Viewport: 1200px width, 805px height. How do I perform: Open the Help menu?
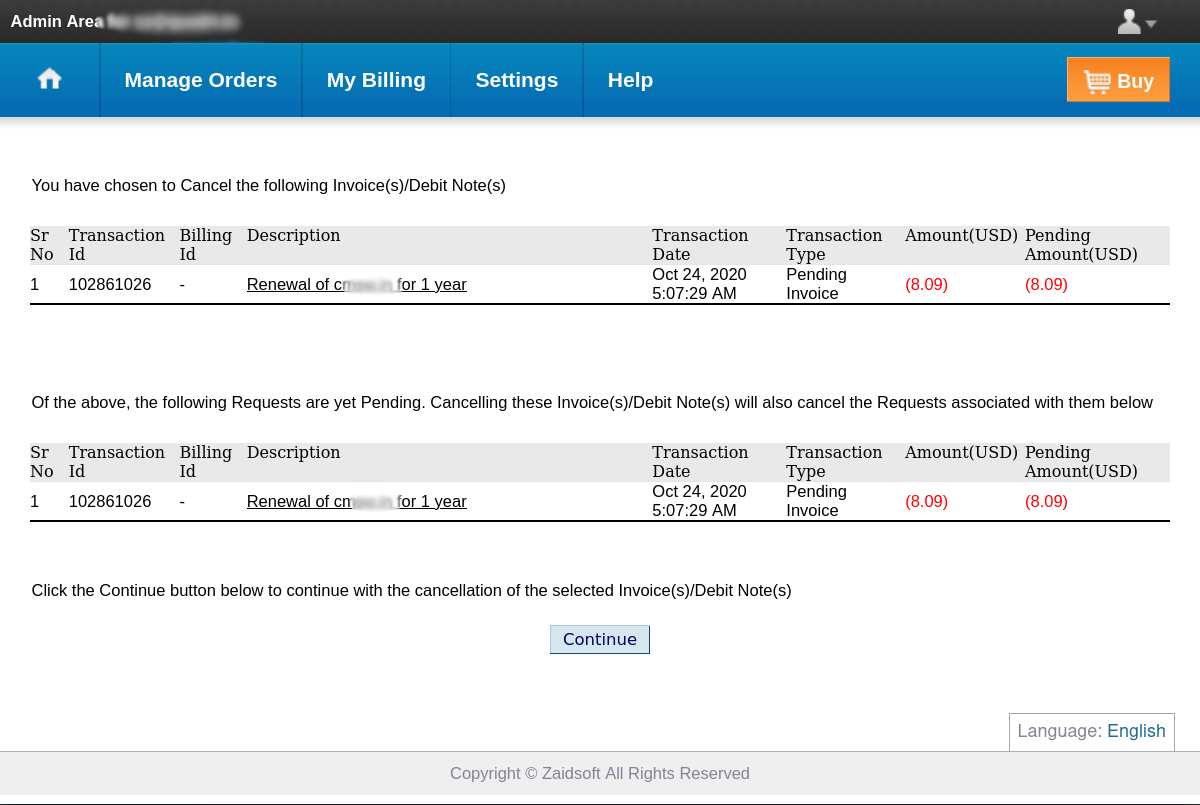pyautogui.click(x=630, y=80)
